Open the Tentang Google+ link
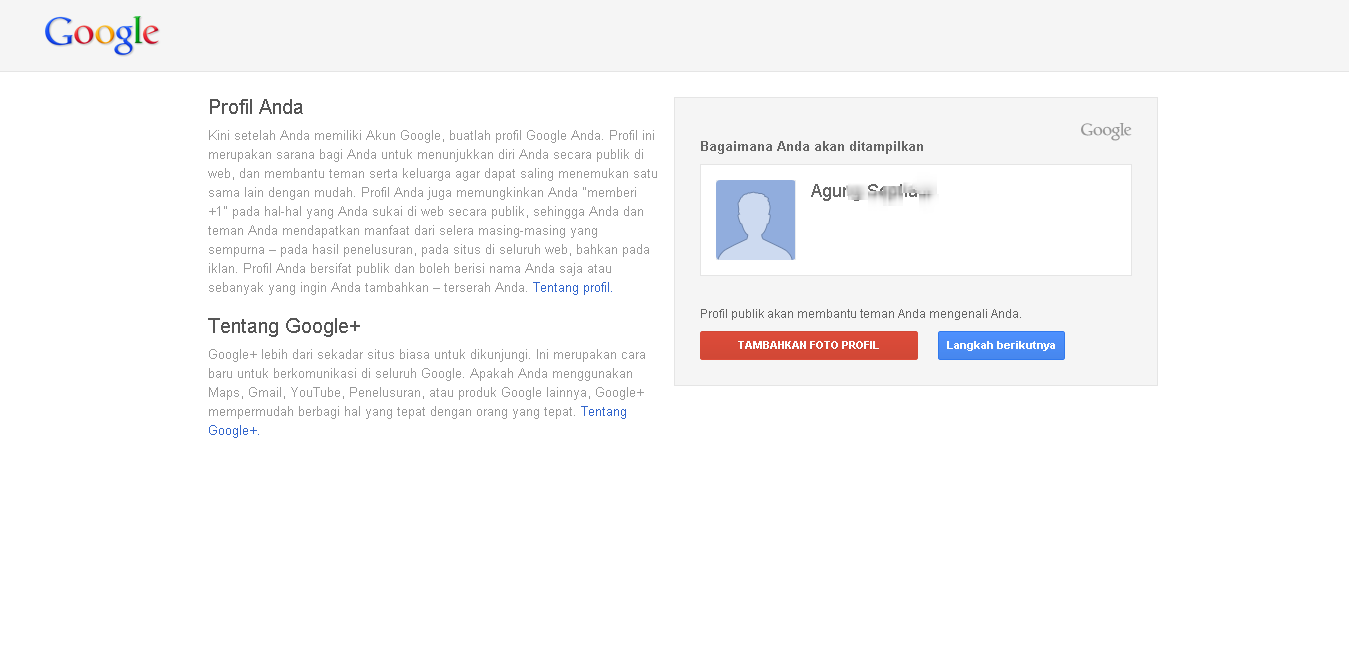 [x=604, y=412]
